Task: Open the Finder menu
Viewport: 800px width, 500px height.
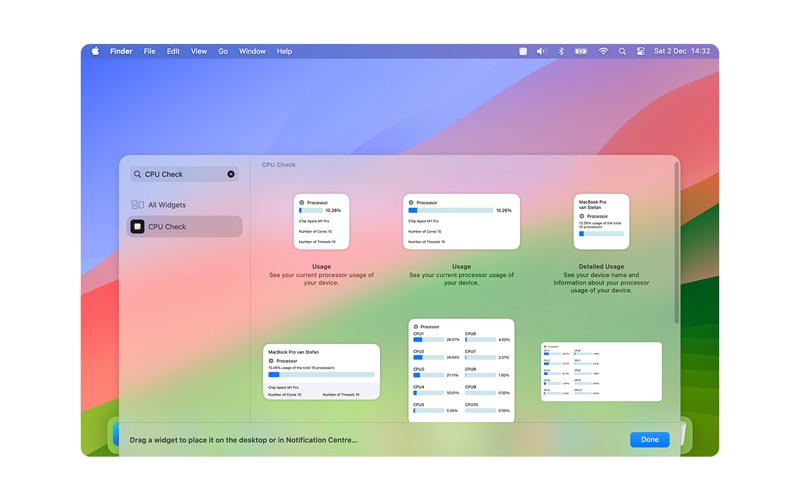Action: (121, 51)
